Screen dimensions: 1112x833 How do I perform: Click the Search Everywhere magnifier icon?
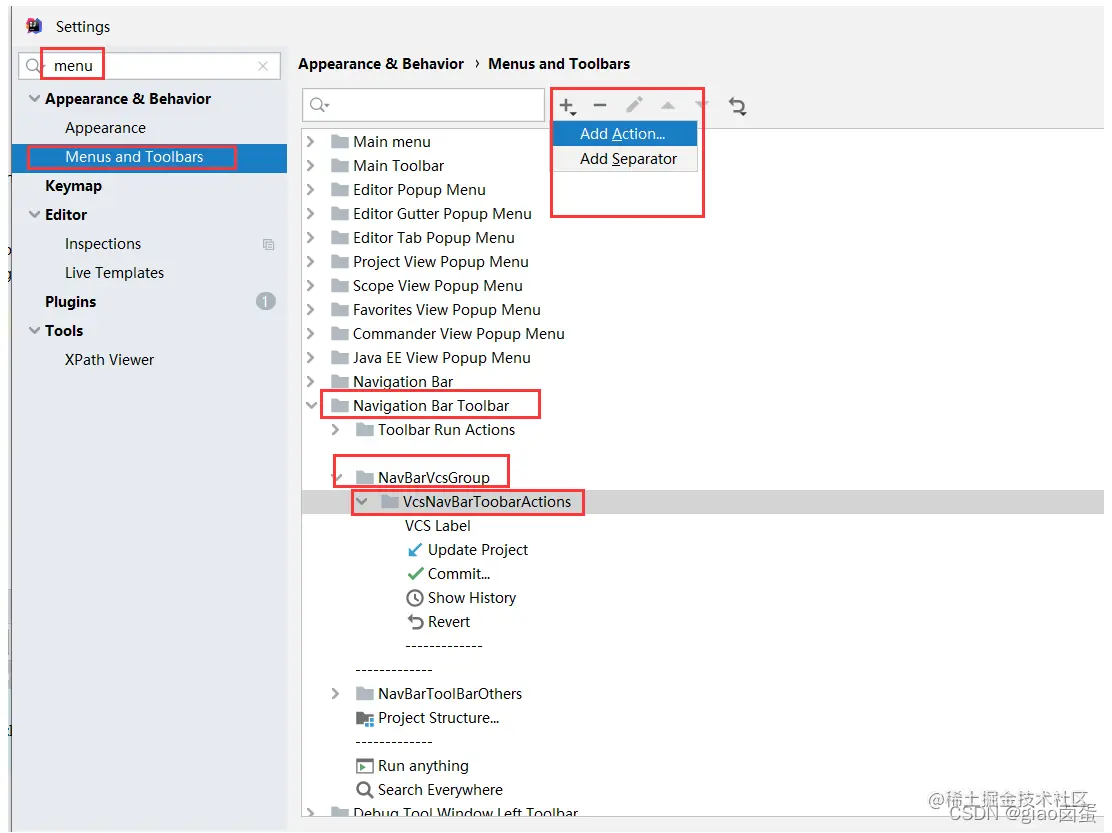365,790
